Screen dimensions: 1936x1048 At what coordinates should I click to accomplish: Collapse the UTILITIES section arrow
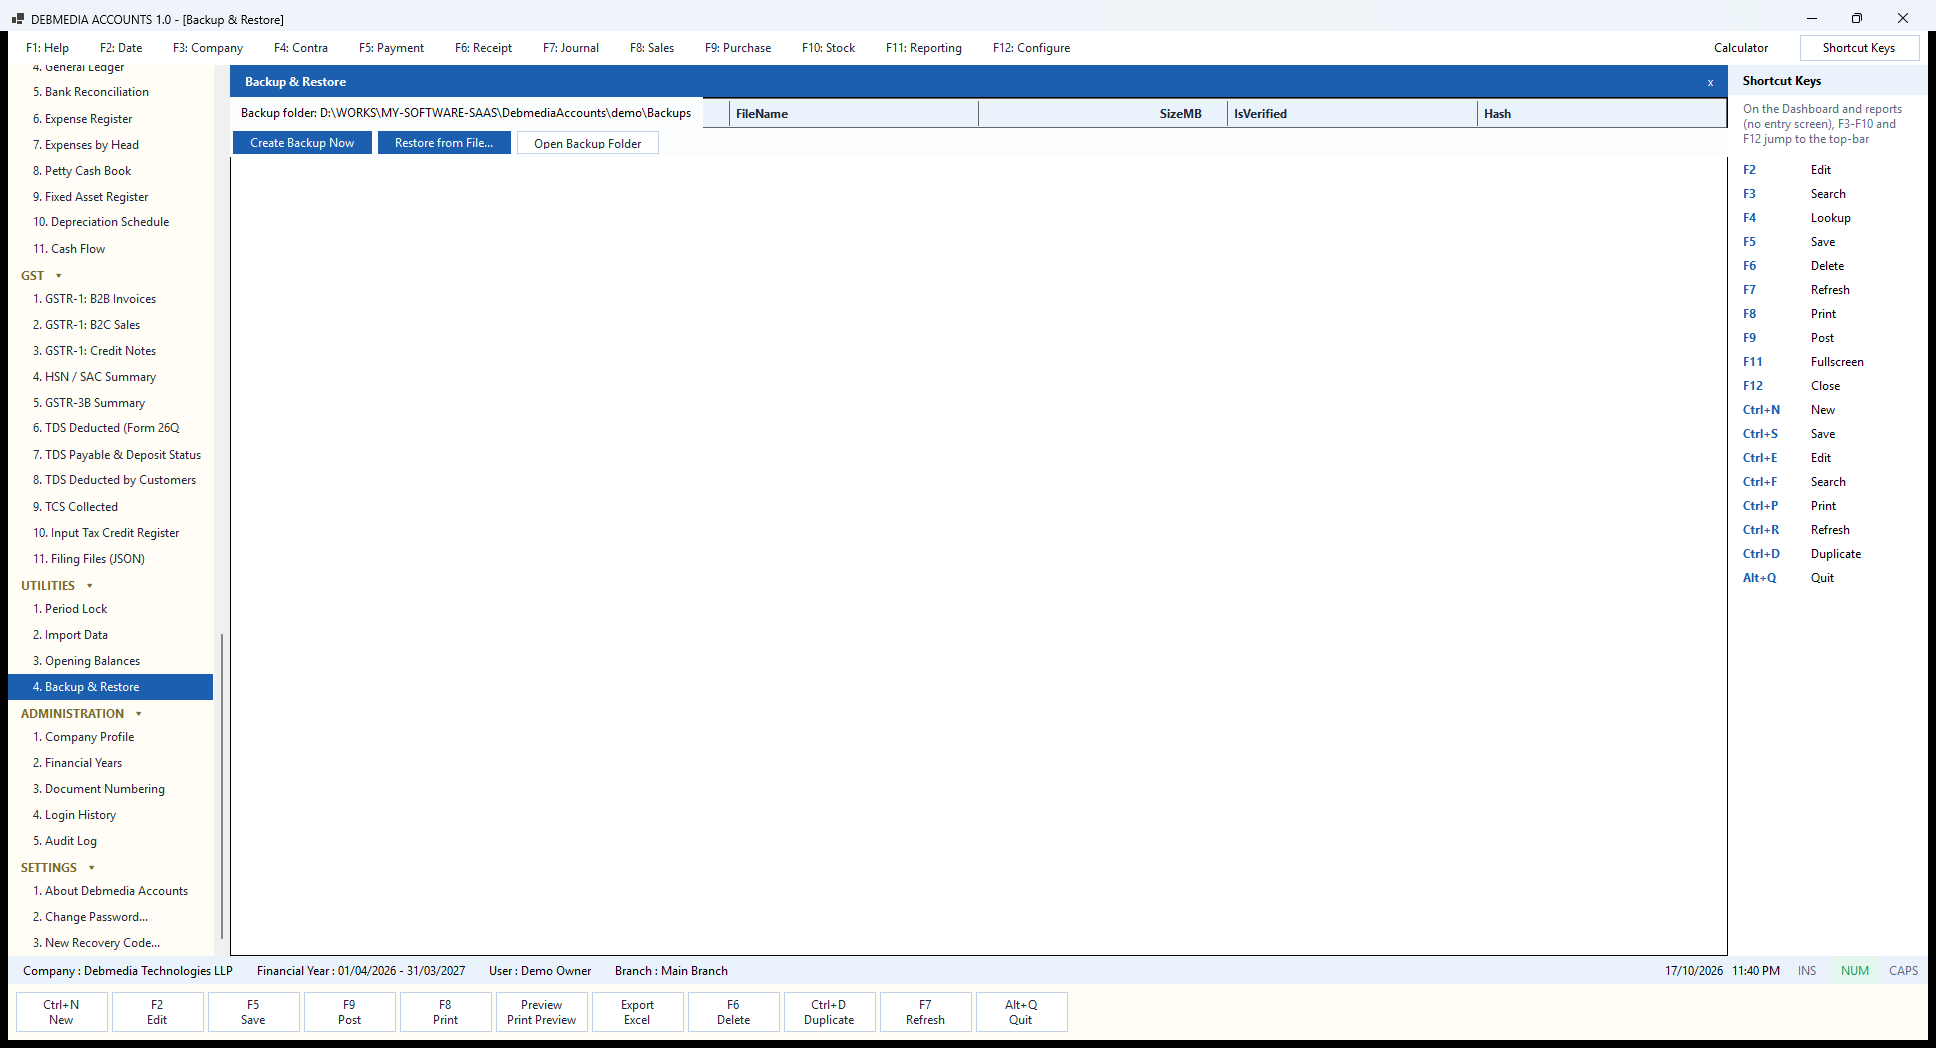click(x=90, y=586)
